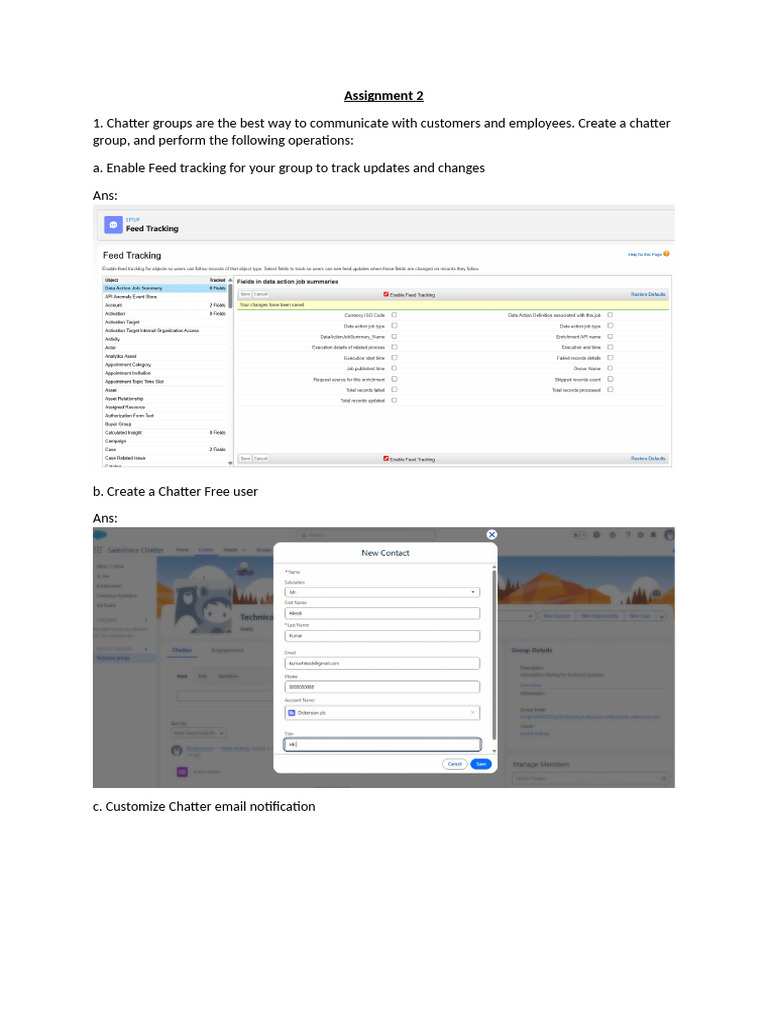
Task: Select the Post publisher tab
Action: click(x=182, y=676)
